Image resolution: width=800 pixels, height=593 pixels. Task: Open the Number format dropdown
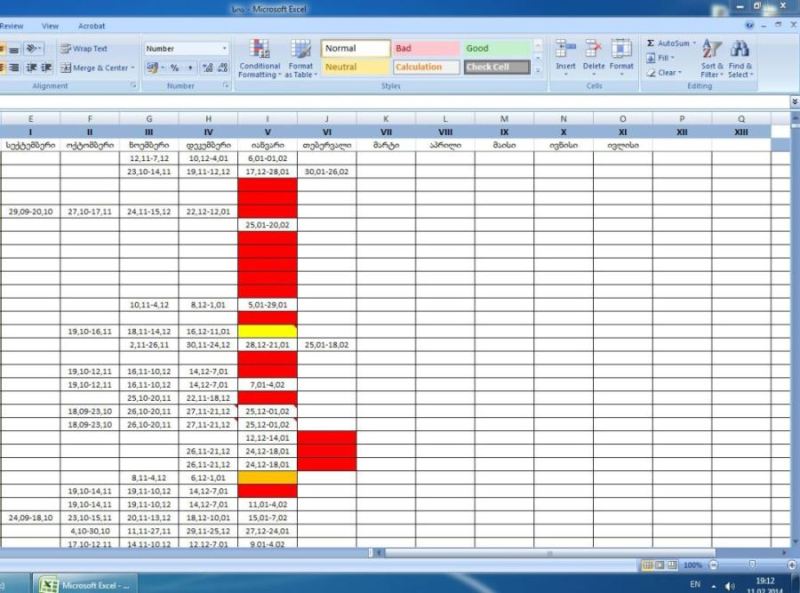[224, 48]
